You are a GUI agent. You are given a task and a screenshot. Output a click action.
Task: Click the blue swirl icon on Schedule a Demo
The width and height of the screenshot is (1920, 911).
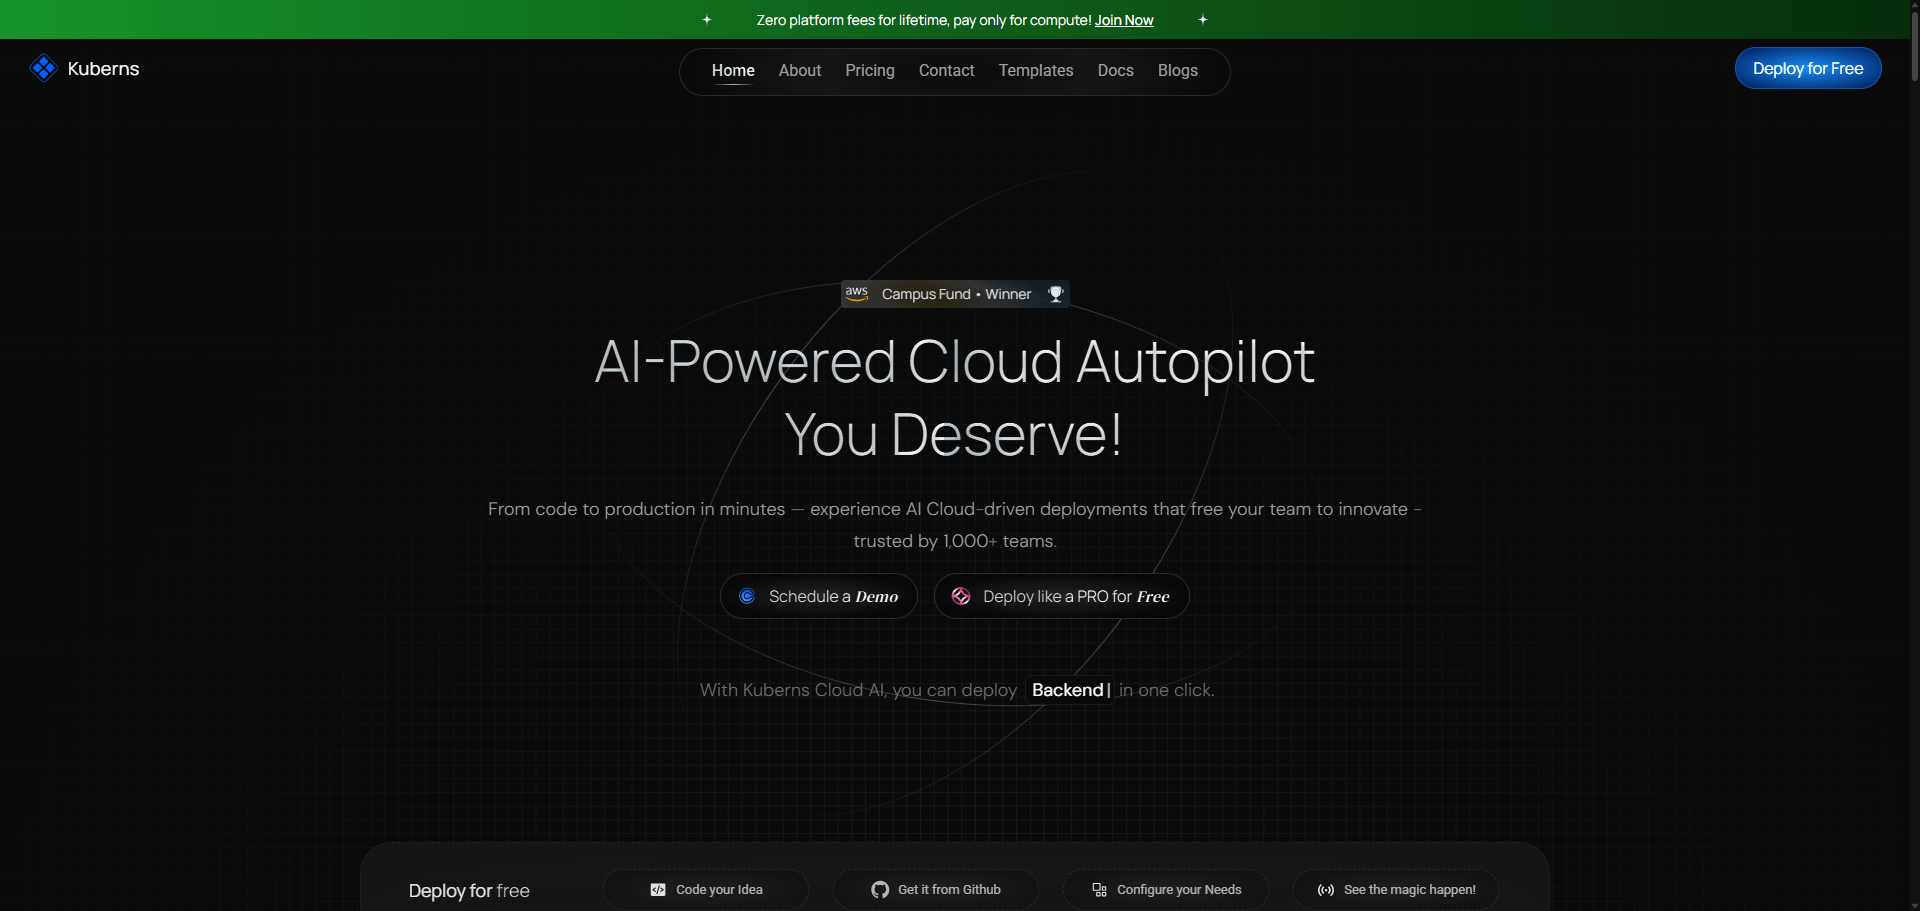pos(747,596)
